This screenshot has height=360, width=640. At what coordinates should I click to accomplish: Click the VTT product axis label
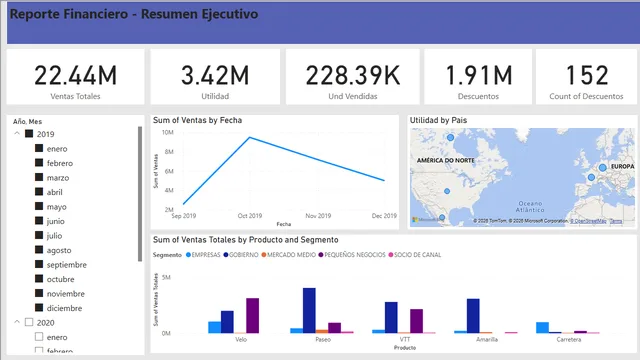[x=405, y=340]
